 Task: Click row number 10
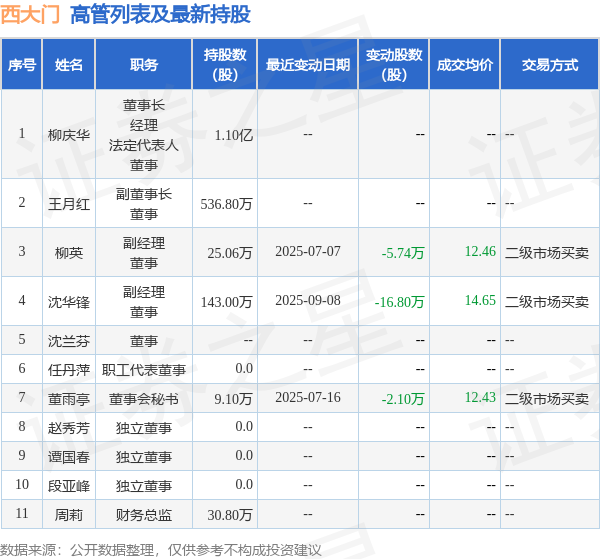click(x=22, y=484)
